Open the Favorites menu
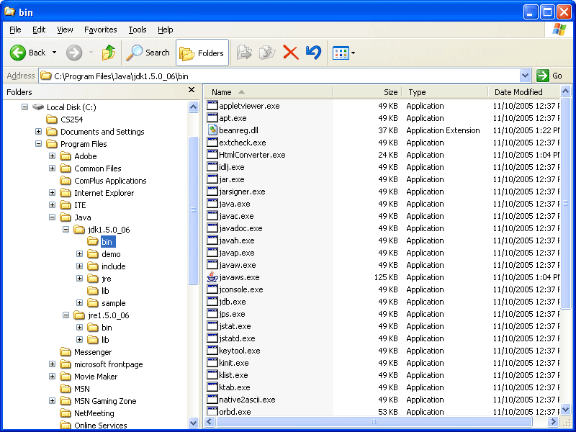 [x=101, y=30]
